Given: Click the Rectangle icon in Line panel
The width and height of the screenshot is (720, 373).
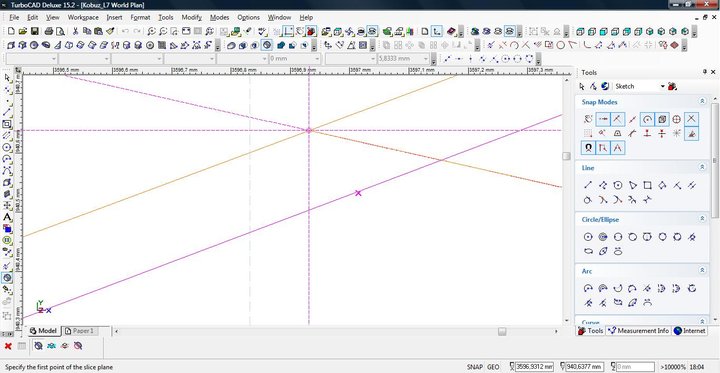Looking at the screenshot, I should [647, 186].
